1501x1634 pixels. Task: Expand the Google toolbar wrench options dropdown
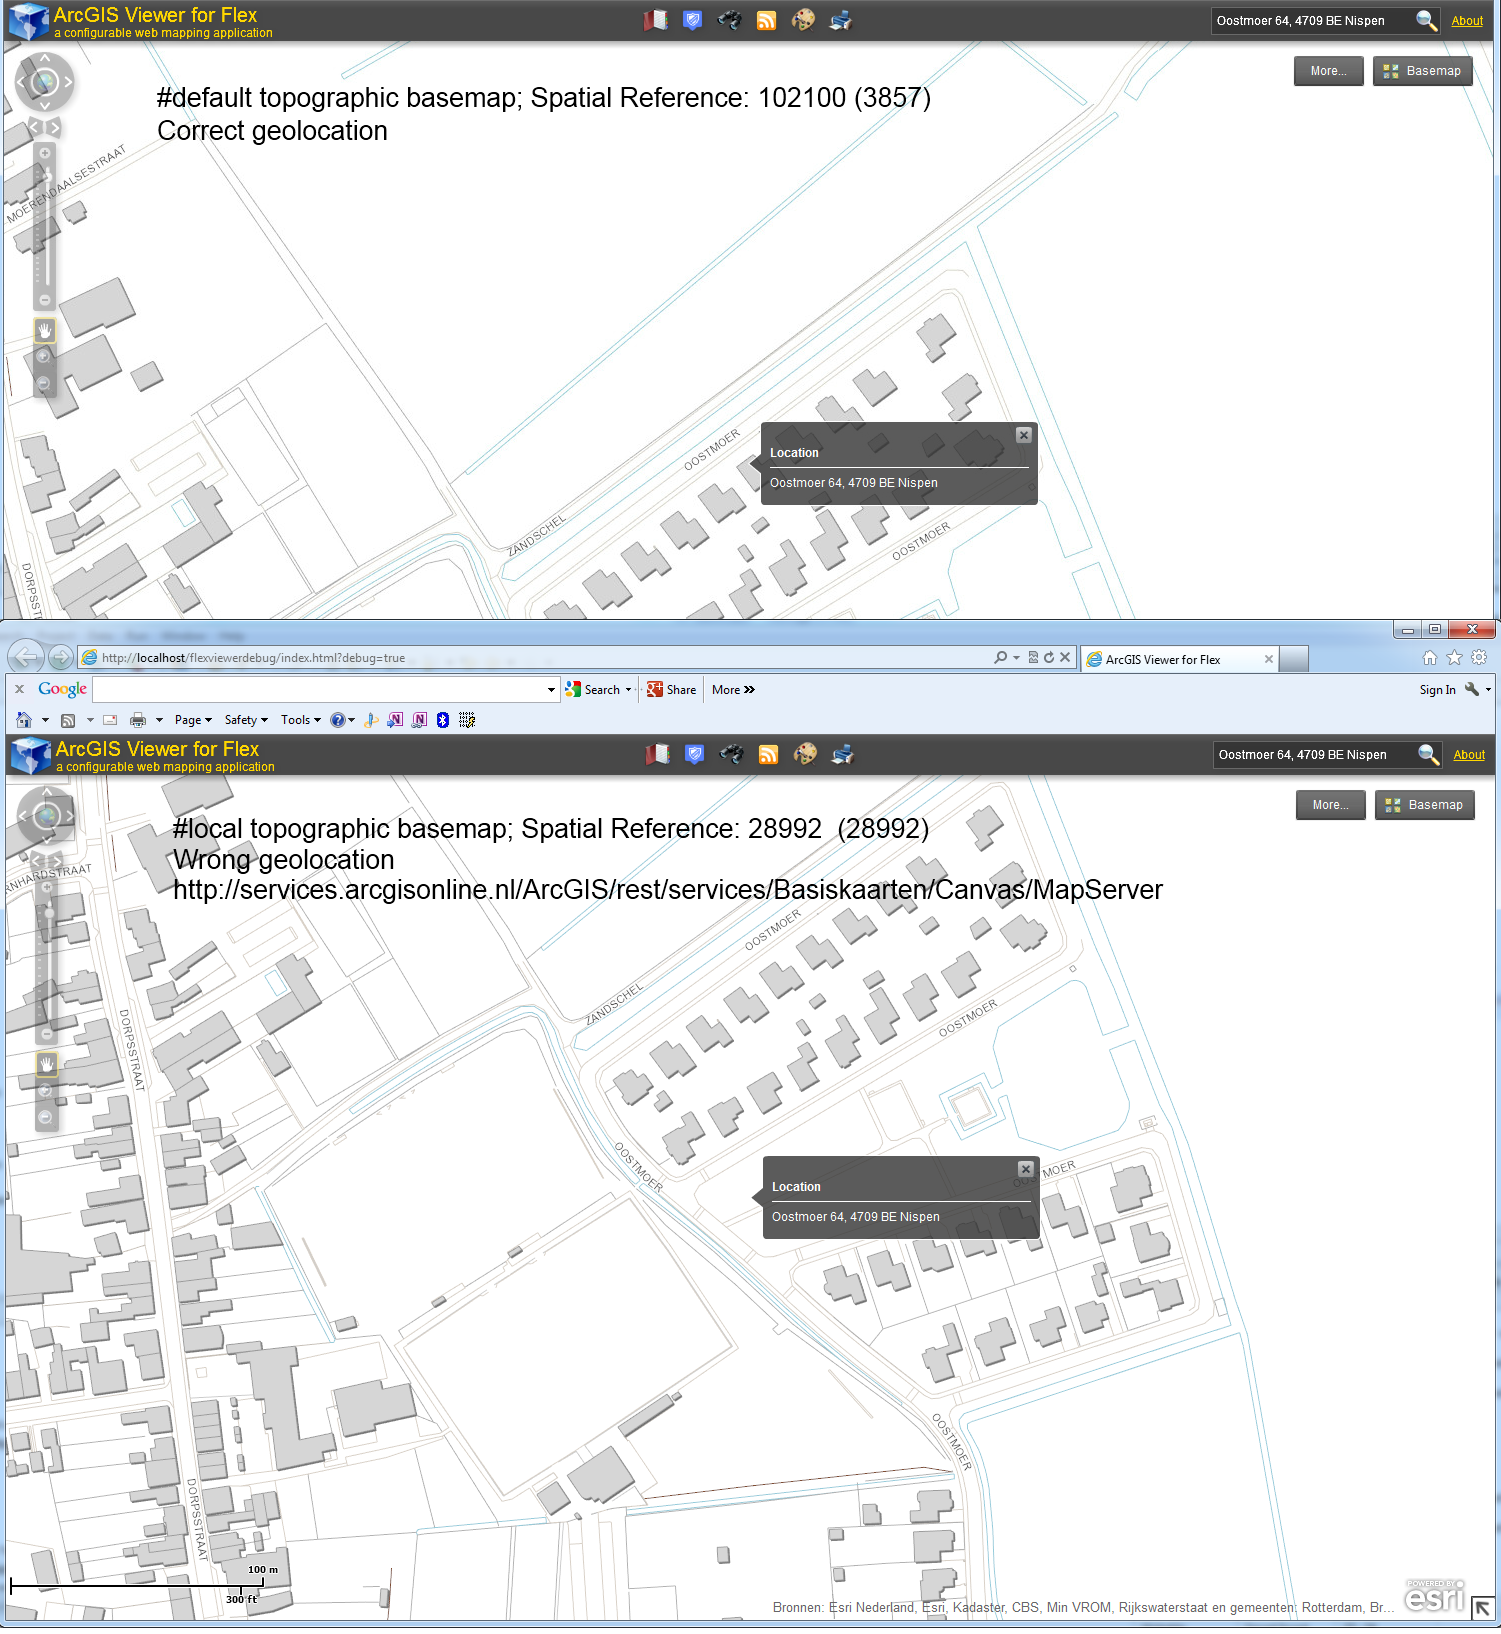[x=1488, y=689]
